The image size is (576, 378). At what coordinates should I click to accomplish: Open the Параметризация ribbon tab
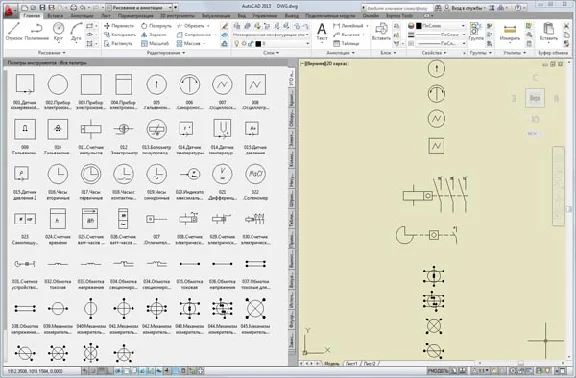(136, 16)
